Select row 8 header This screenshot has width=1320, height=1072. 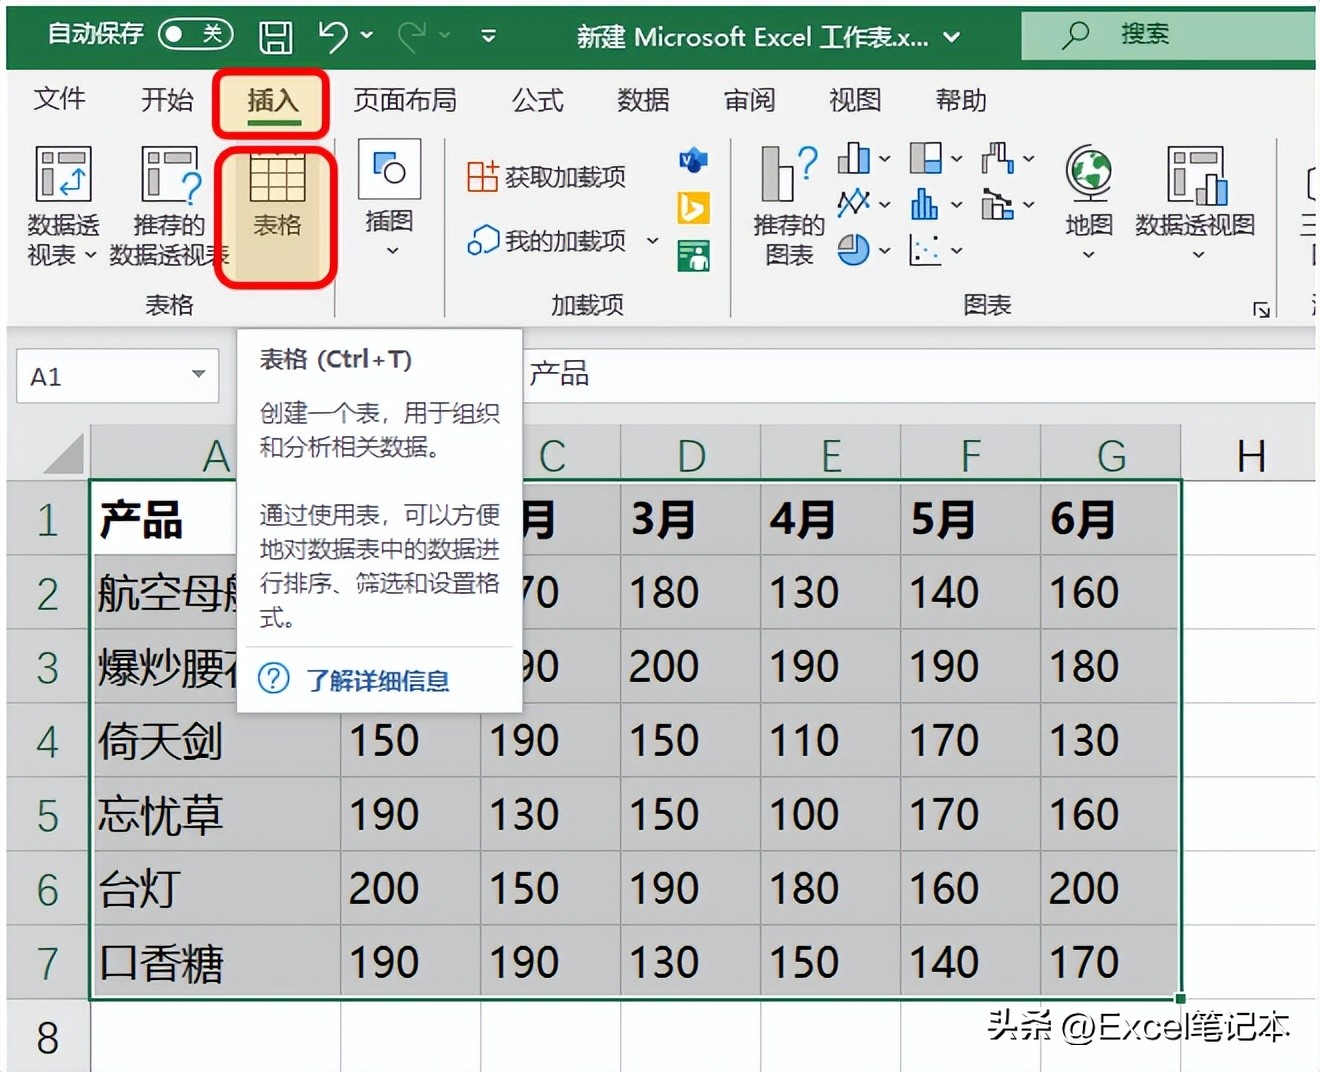pyautogui.click(x=47, y=1037)
